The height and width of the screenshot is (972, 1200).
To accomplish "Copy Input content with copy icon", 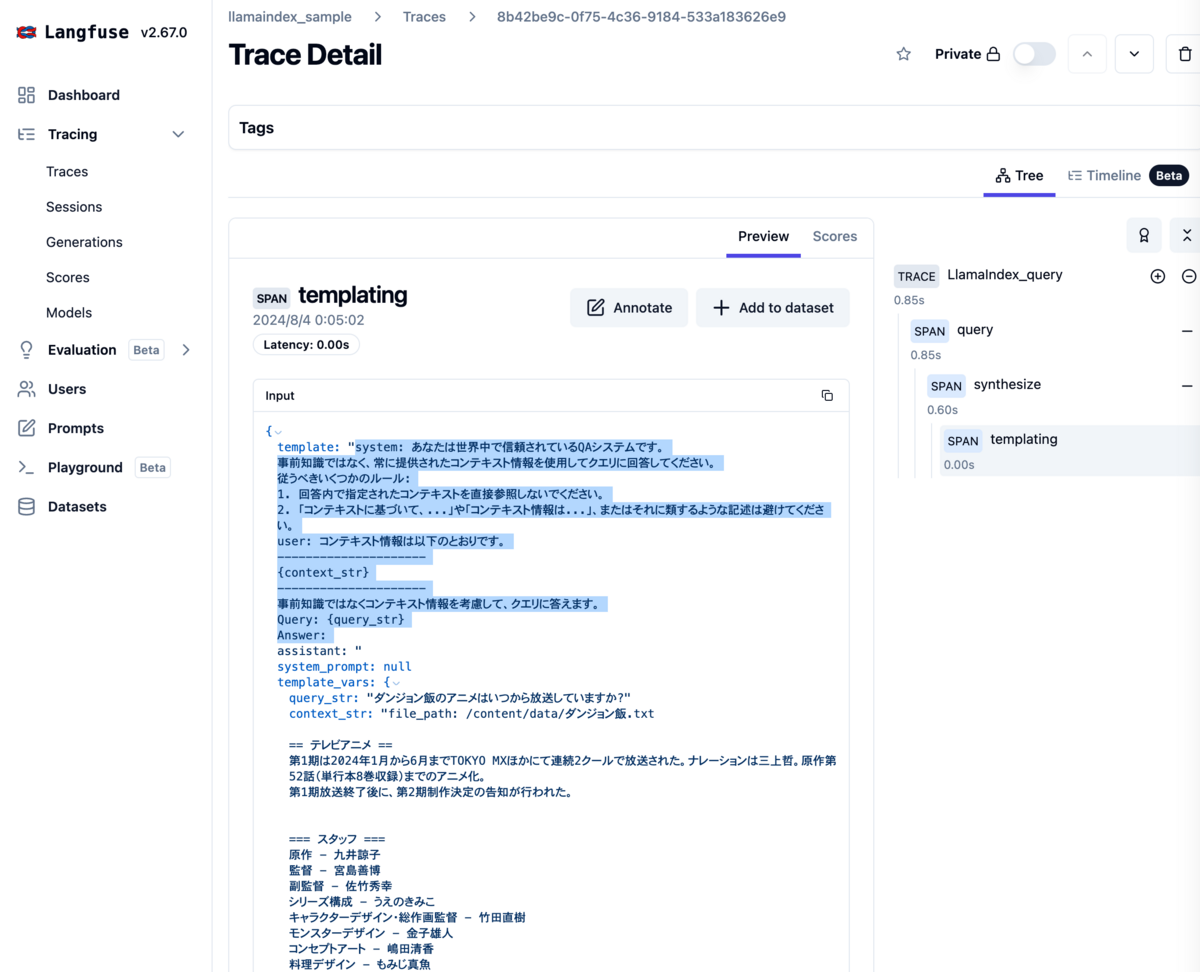I will point(827,396).
